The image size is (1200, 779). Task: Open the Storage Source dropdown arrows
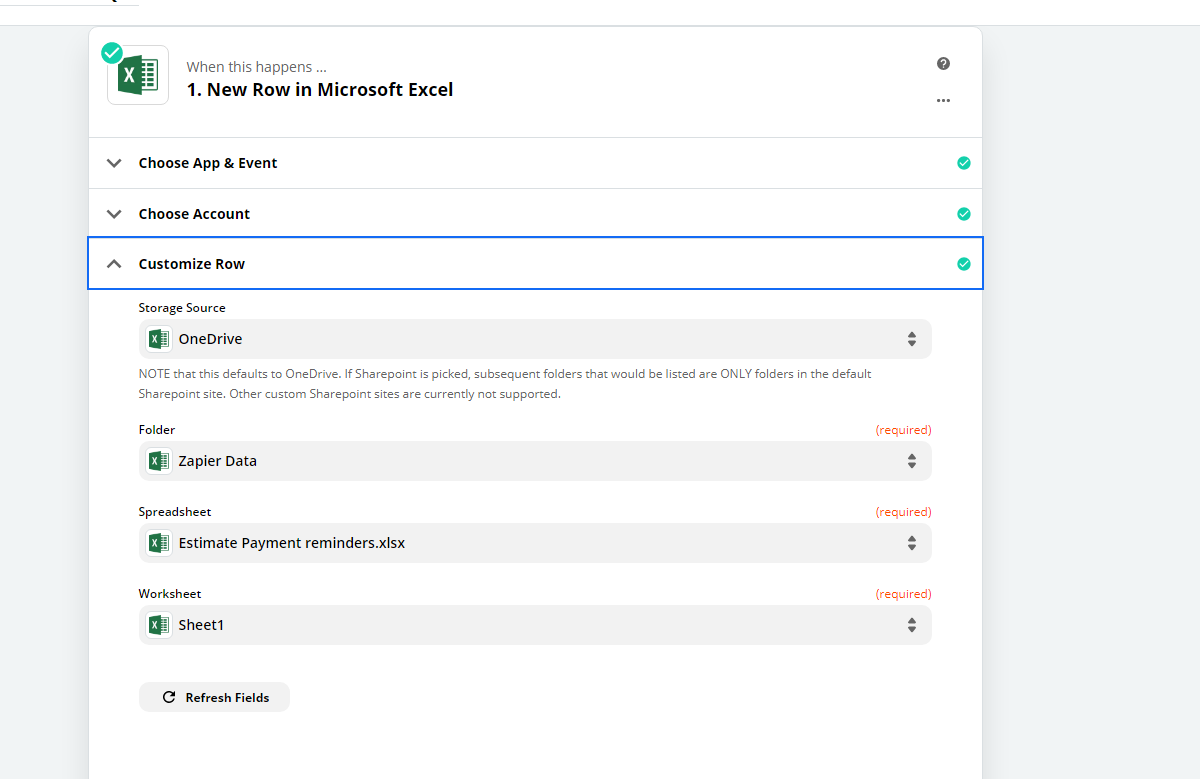coord(912,339)
